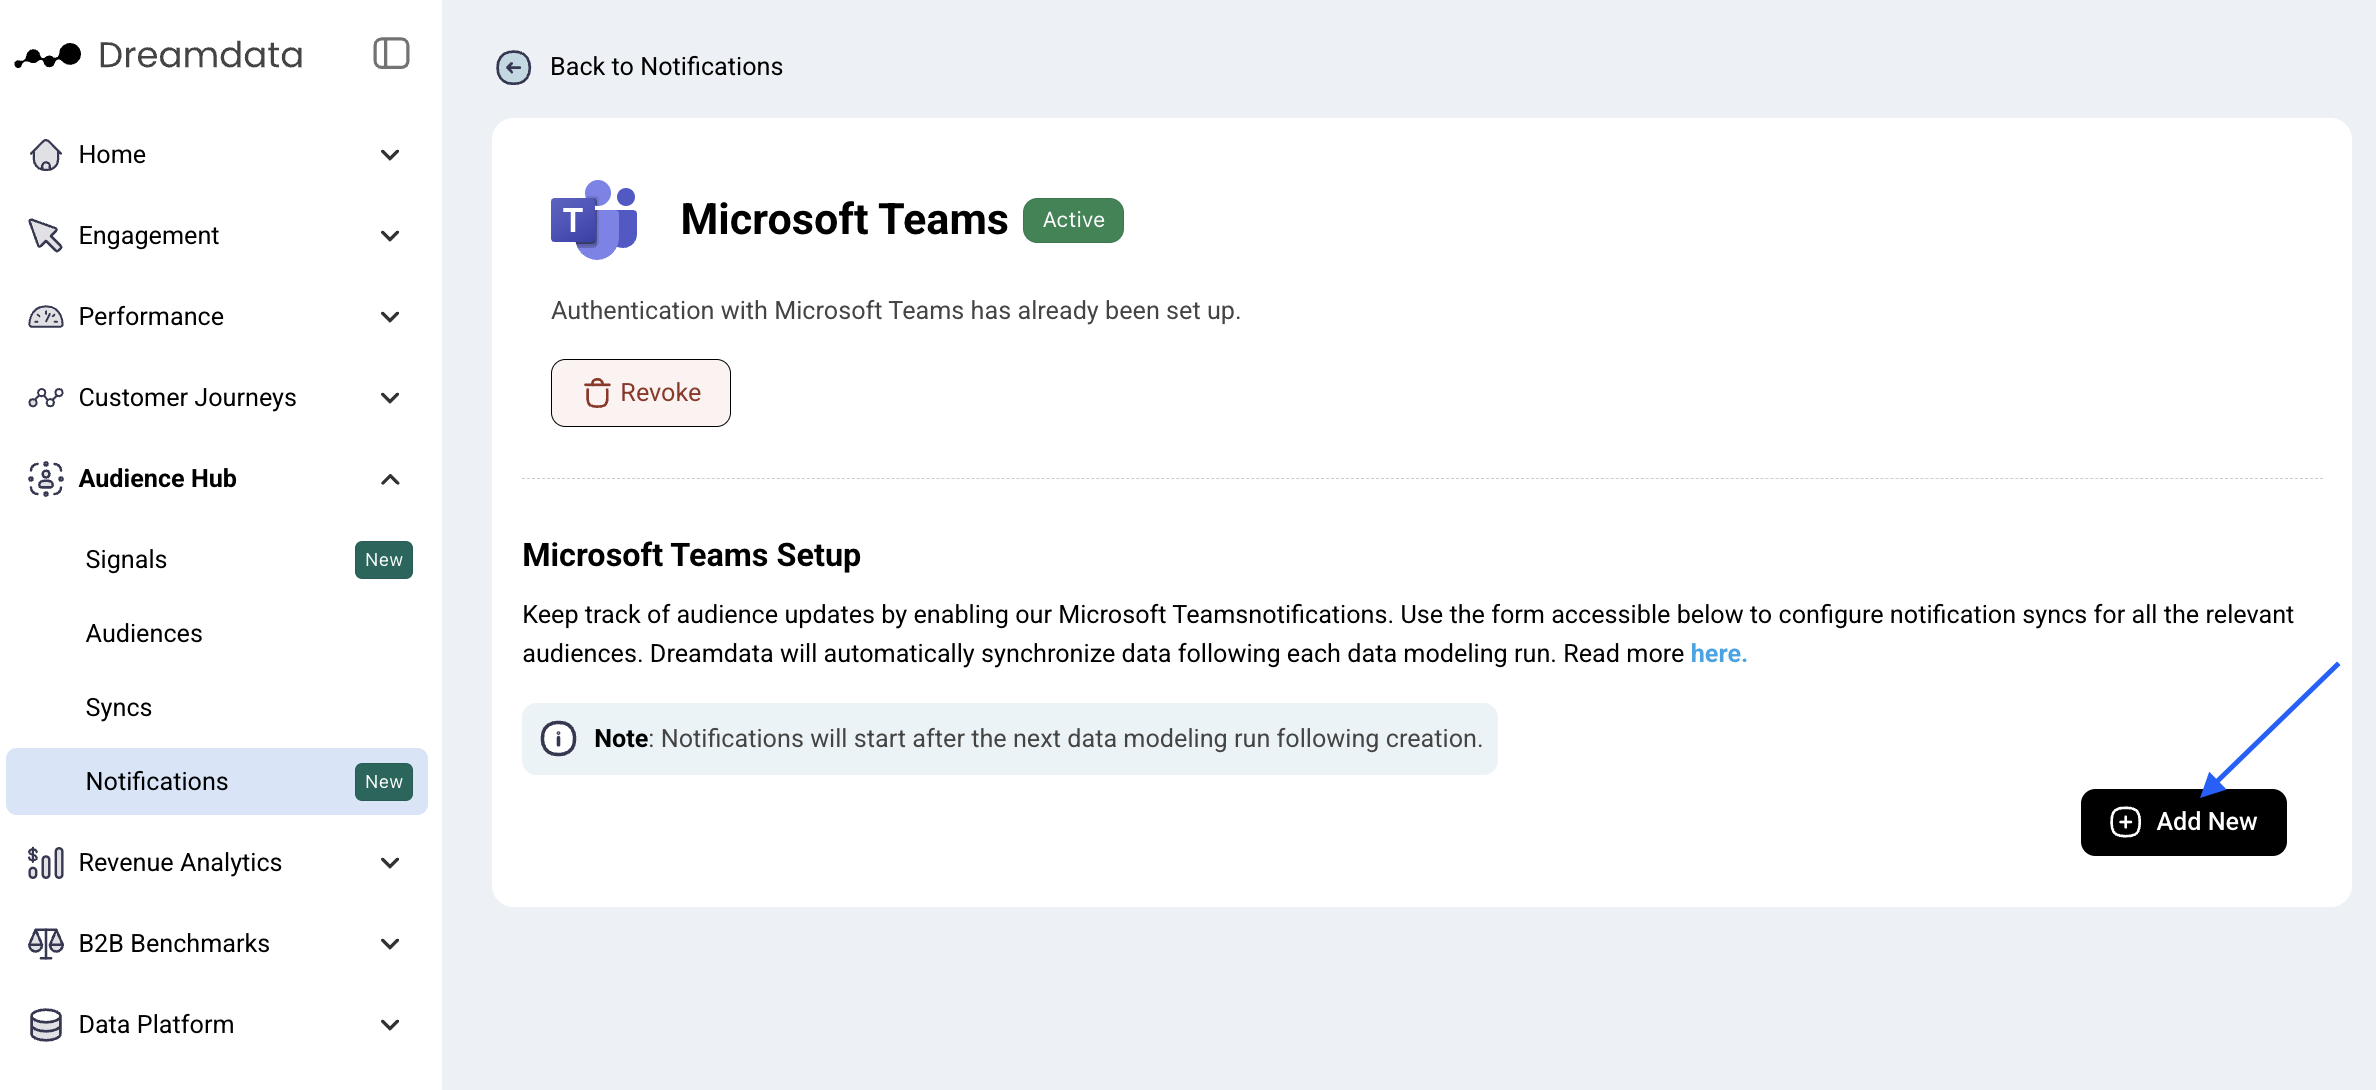Viewport: 2376px width, 1090px height.
Task: Collapse the Audience Hub chevron
Action: point(390,479)
